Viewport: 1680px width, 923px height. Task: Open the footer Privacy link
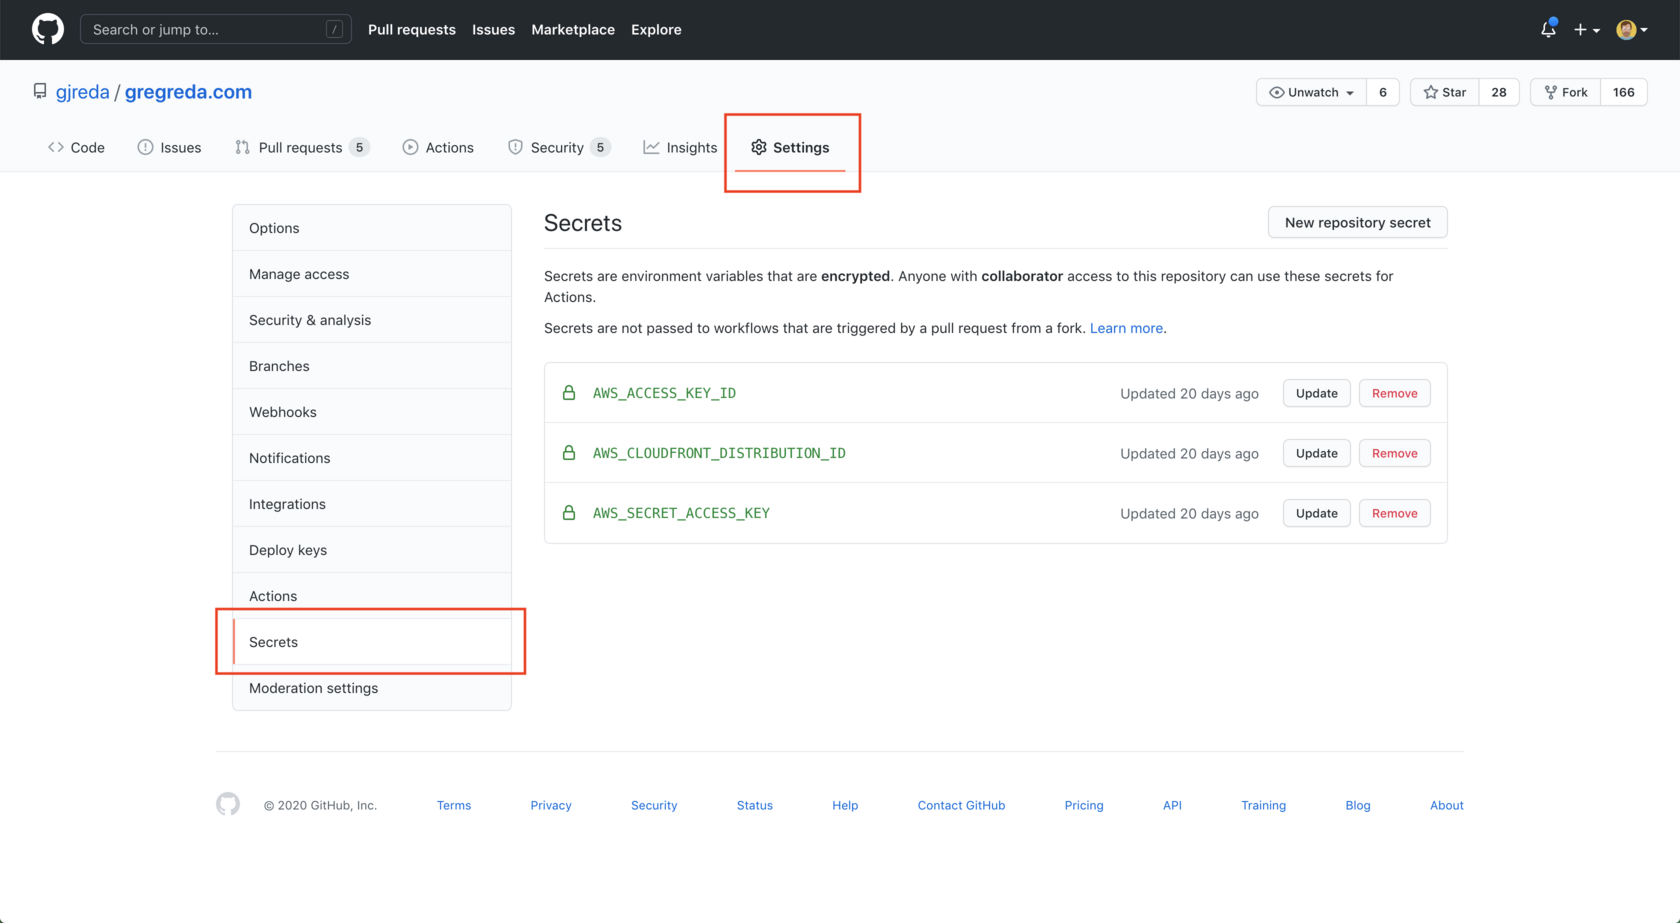tap(551, 805)
